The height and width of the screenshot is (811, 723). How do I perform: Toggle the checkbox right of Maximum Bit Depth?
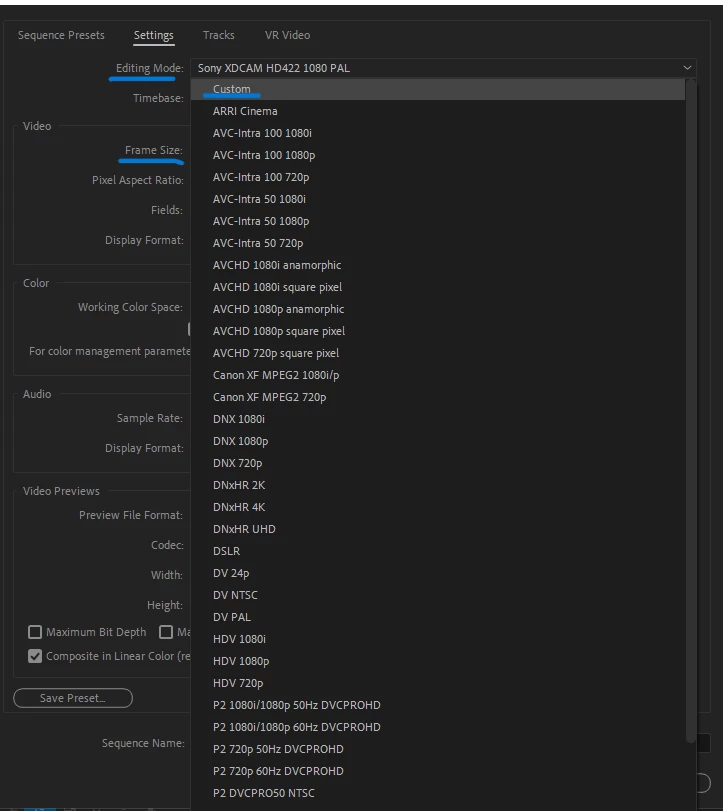(x=166, y=632)
